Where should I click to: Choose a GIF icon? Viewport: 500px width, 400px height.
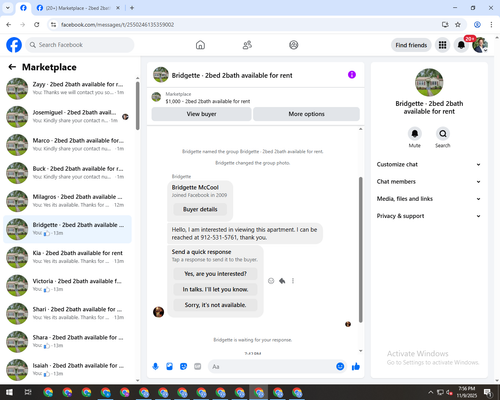click(198, 367)
